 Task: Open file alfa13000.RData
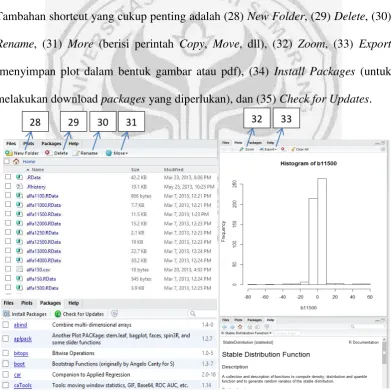(44, 251)
